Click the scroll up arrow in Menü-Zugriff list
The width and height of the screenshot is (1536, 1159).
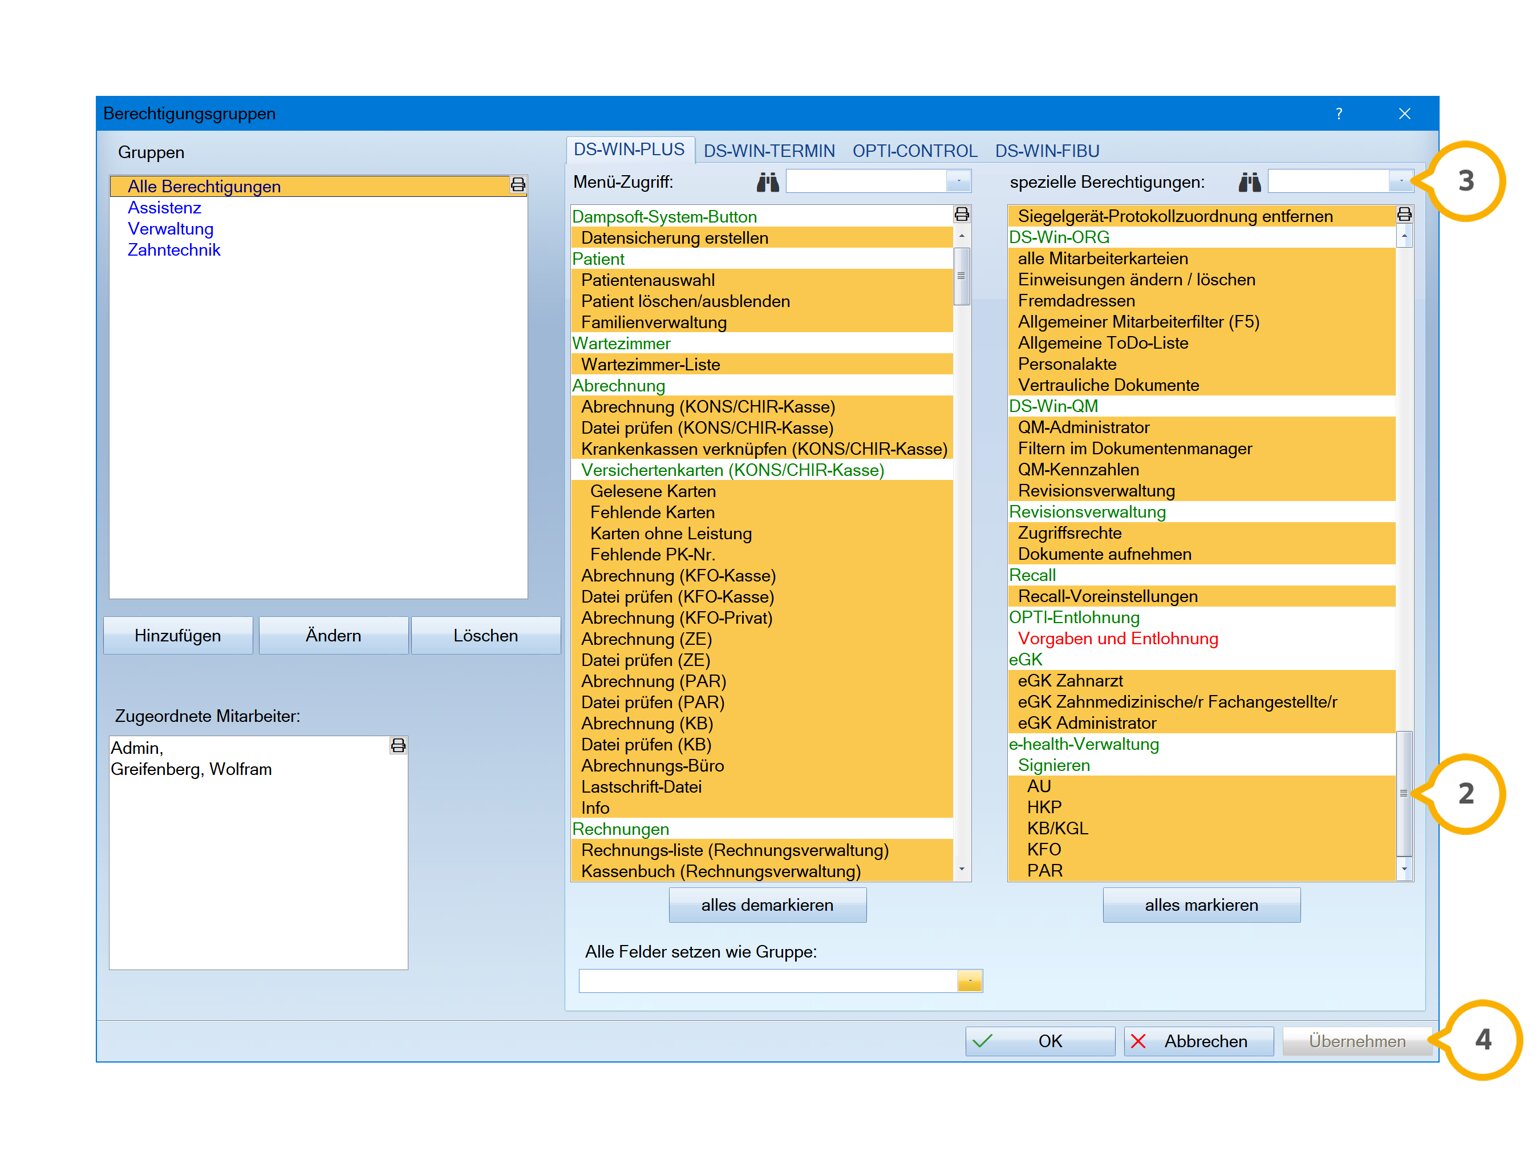point(962,236)
